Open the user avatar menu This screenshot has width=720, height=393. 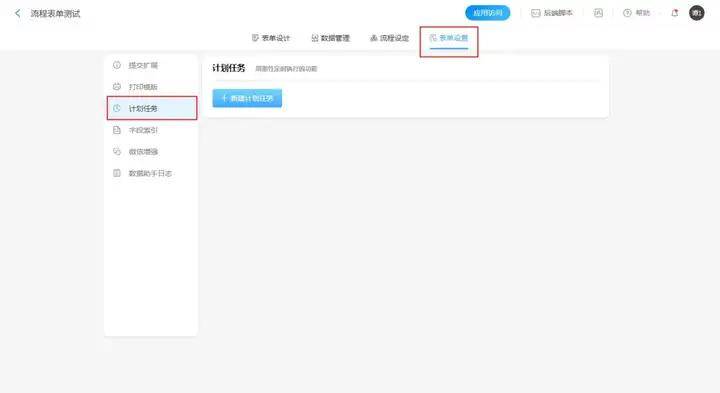697,13
